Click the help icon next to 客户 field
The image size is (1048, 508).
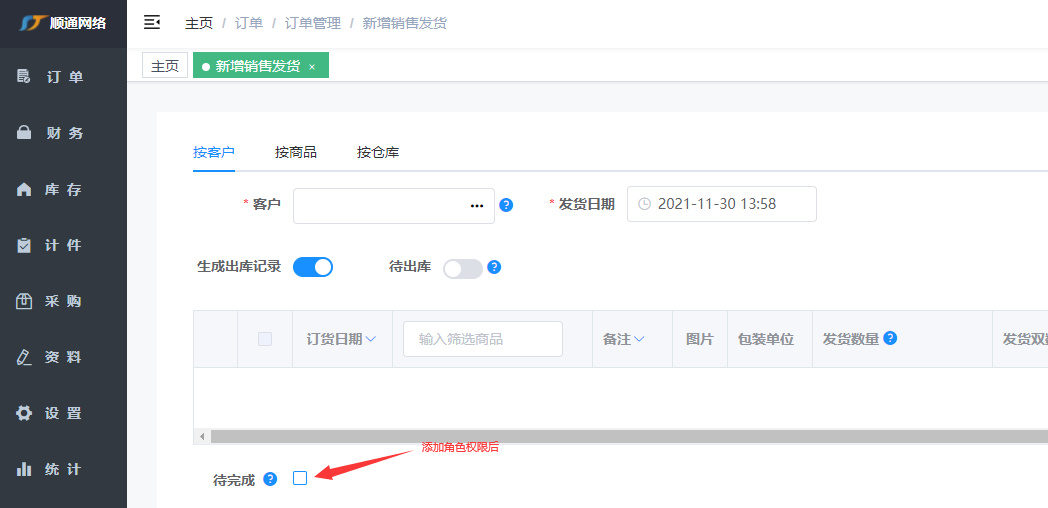[506, 205]
